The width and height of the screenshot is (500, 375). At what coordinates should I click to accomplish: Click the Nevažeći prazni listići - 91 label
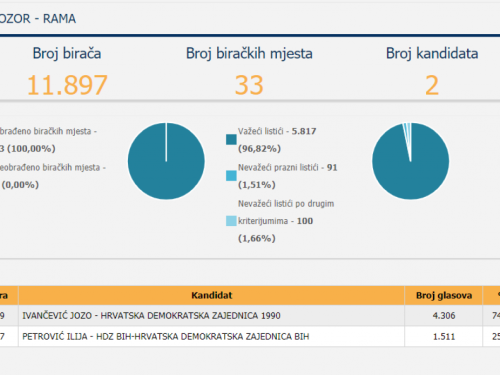pos(288,167)
